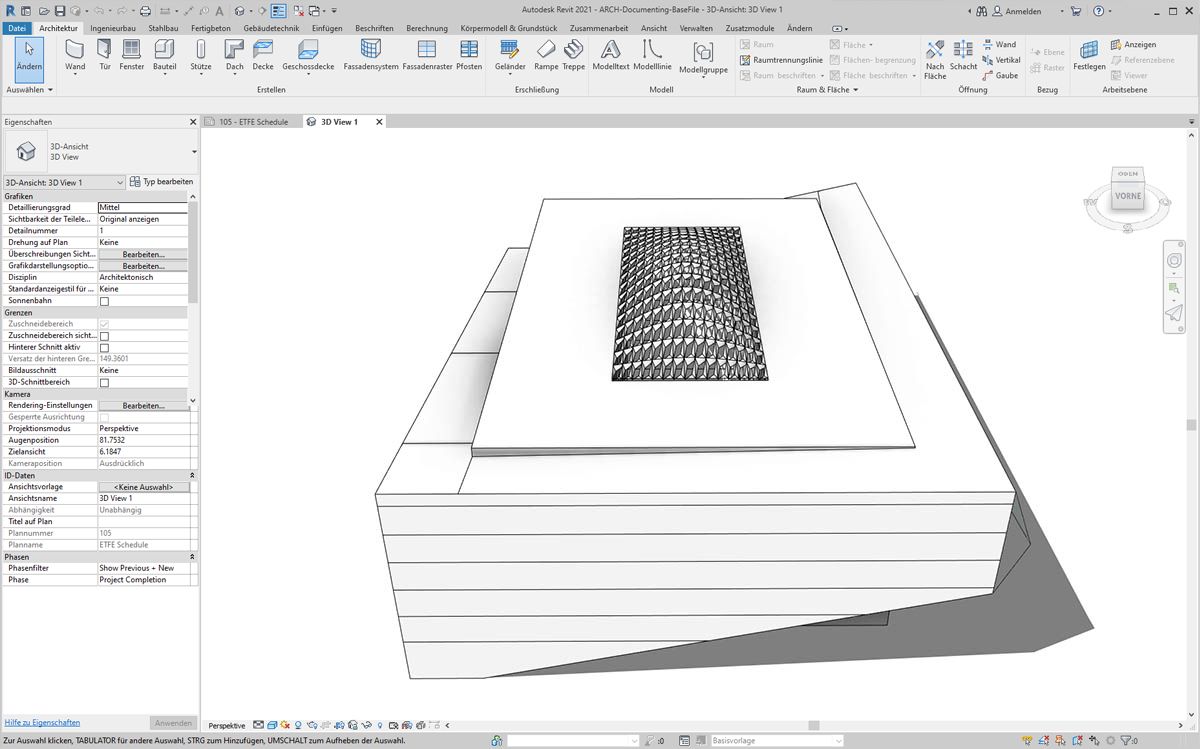Viewport: 1200px width, 749px height.
Task: Select the Nach Fläche opening tool
Action: 935,60
